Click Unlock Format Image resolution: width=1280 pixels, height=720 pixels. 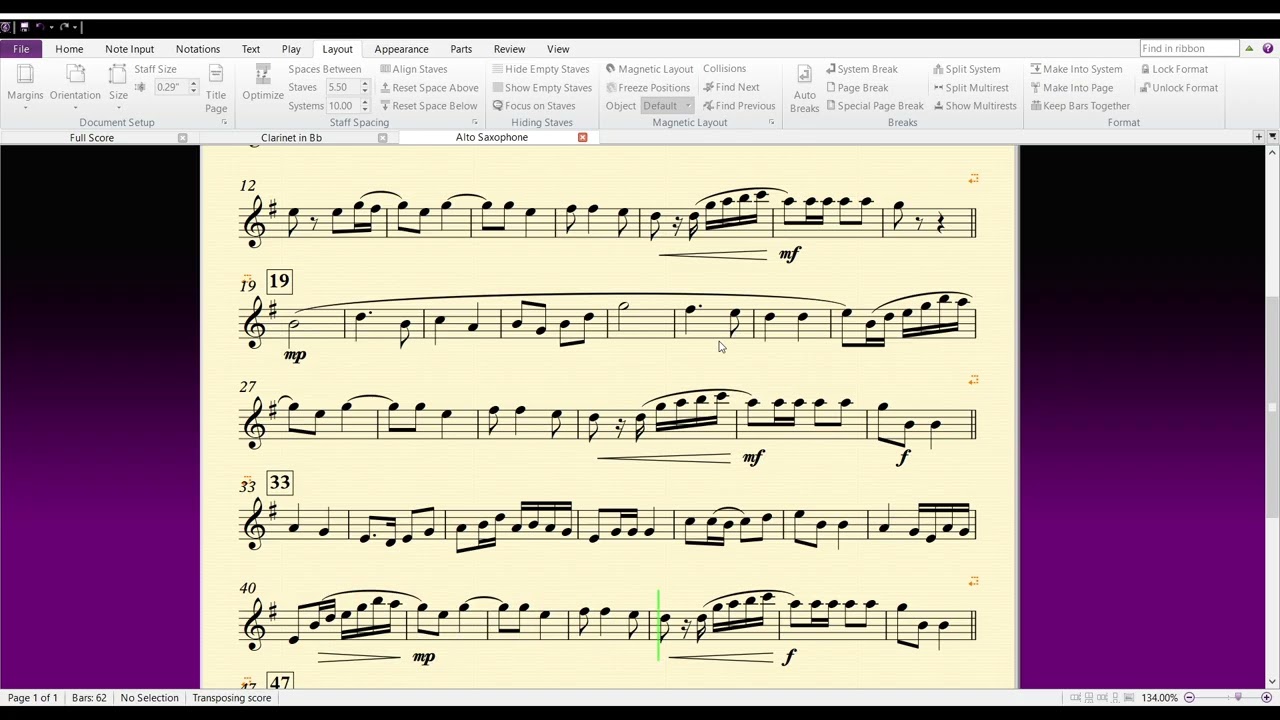tap(1178, 87)
